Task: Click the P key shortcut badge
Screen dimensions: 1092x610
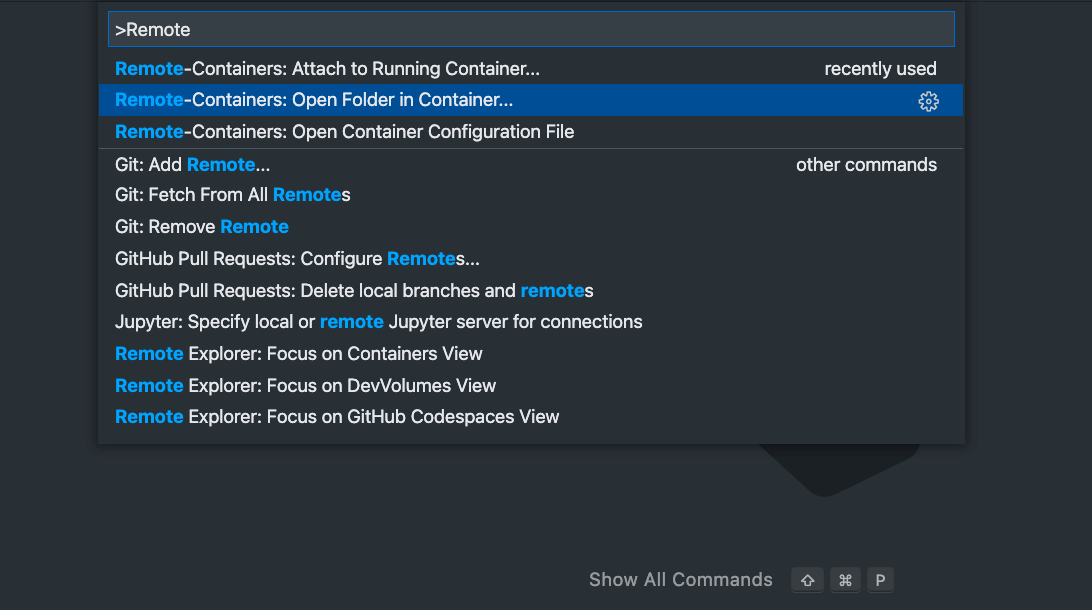Action: tap(880, 580)
